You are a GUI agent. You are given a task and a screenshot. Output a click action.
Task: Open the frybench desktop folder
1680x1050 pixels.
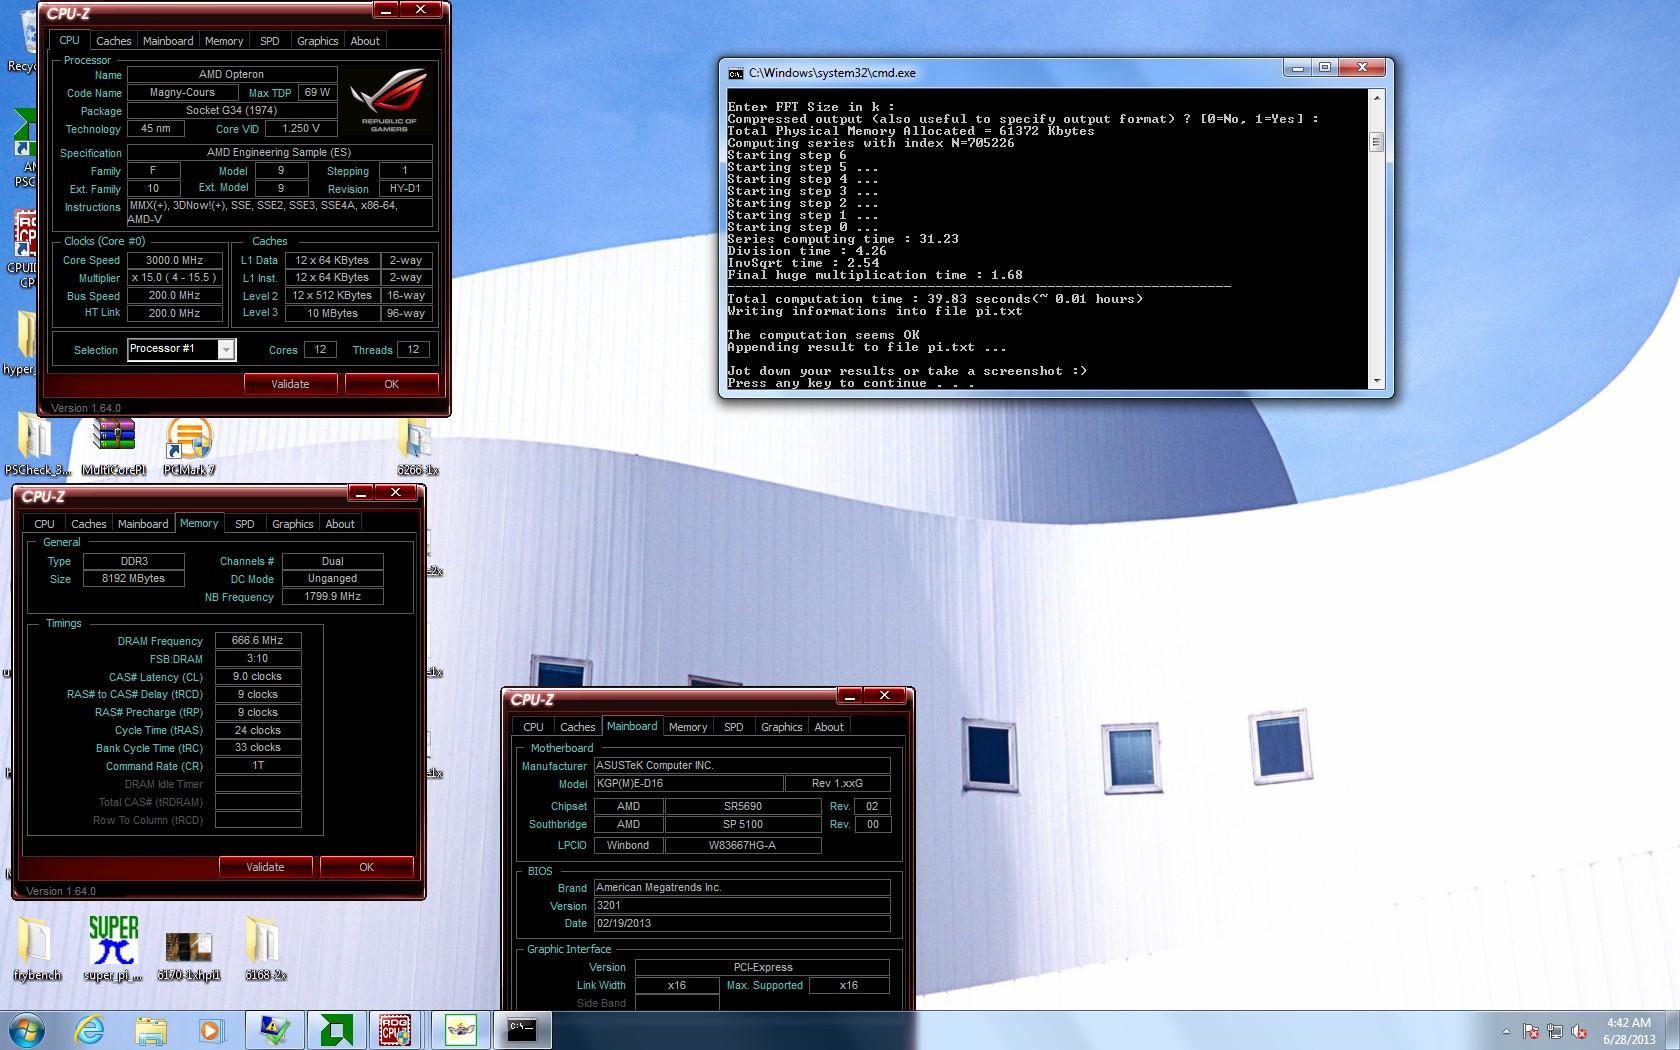(37, 949)
